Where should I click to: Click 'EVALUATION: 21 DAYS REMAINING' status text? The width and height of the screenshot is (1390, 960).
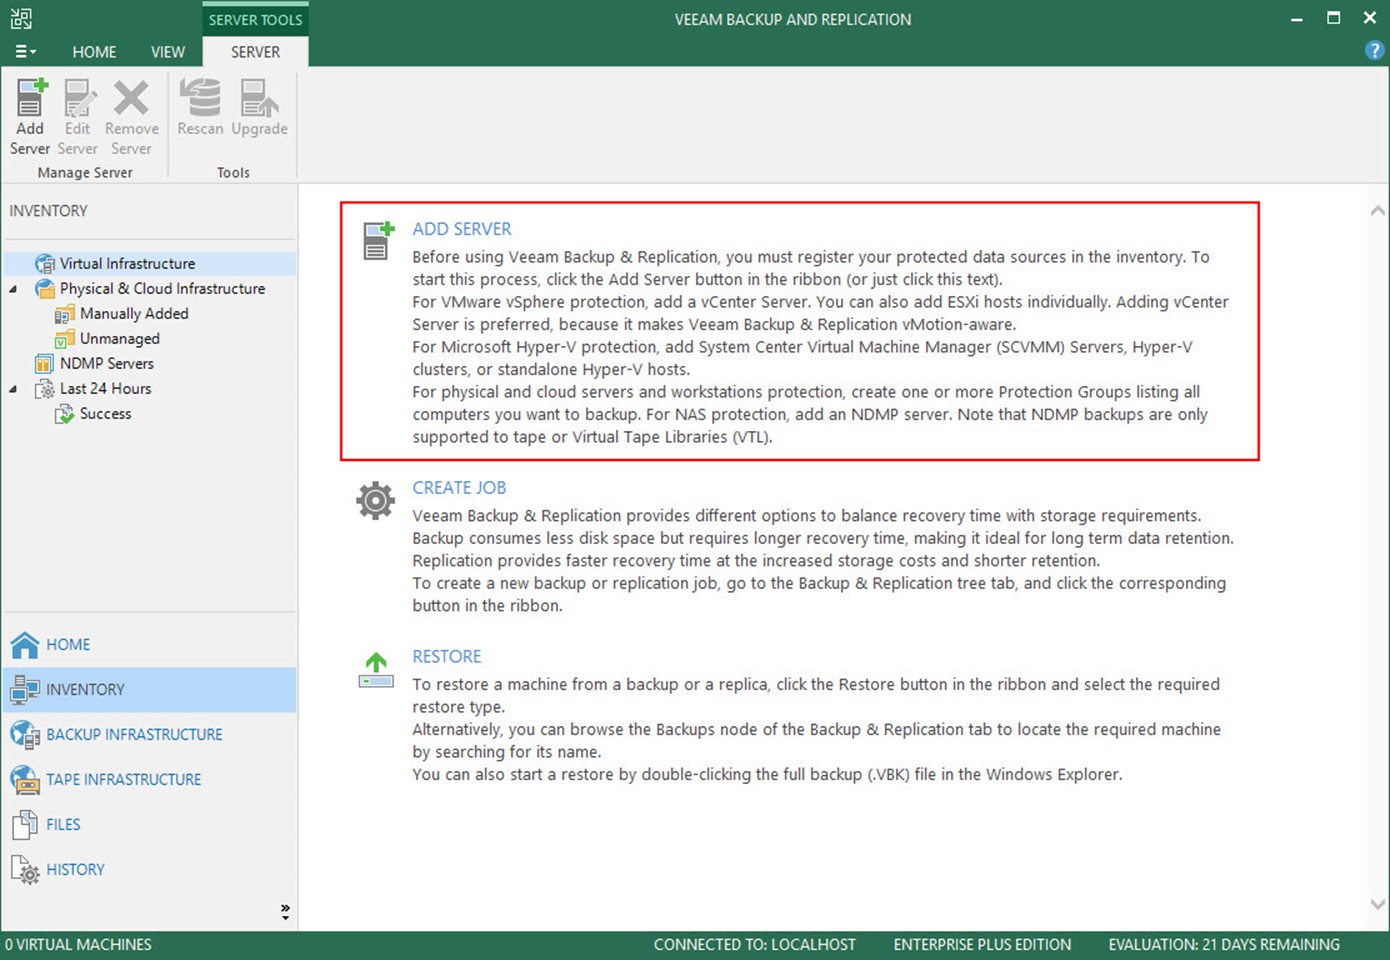[x=1224, y=945]
